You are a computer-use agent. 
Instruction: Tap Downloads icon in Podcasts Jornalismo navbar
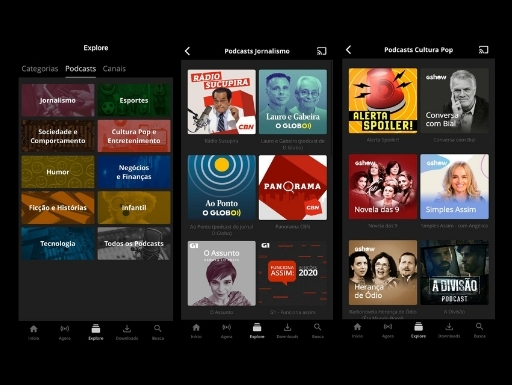pyautogui.click(x=287, y=327)
